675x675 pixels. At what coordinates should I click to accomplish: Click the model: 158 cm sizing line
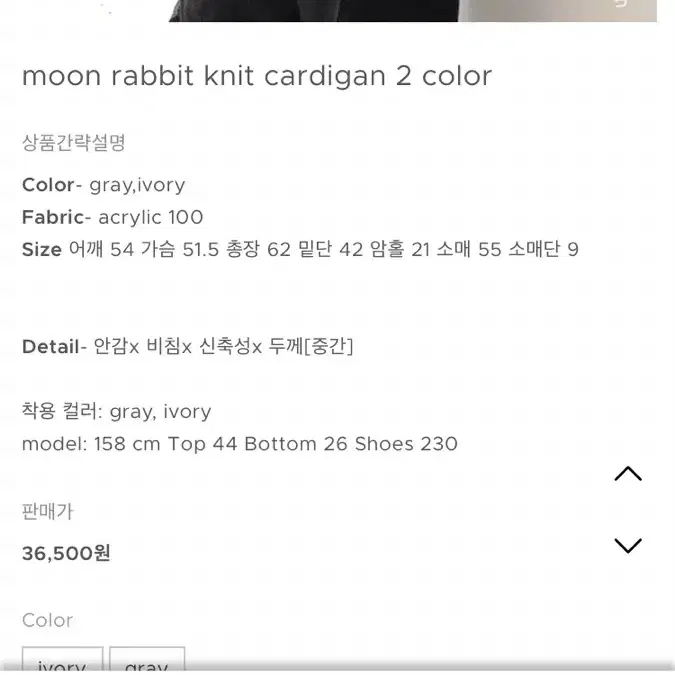(x=240, y=444)
